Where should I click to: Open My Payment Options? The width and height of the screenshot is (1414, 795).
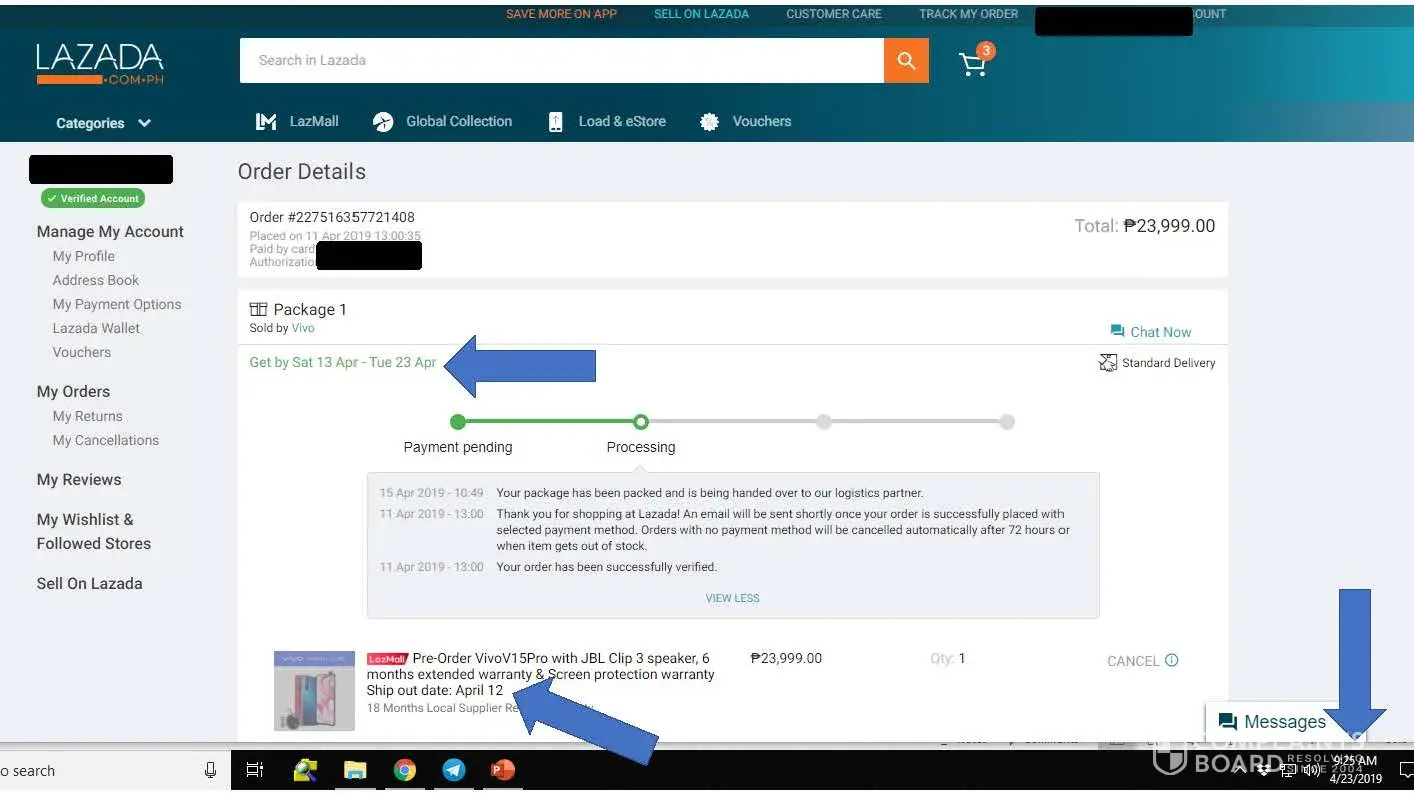[117, 304]
